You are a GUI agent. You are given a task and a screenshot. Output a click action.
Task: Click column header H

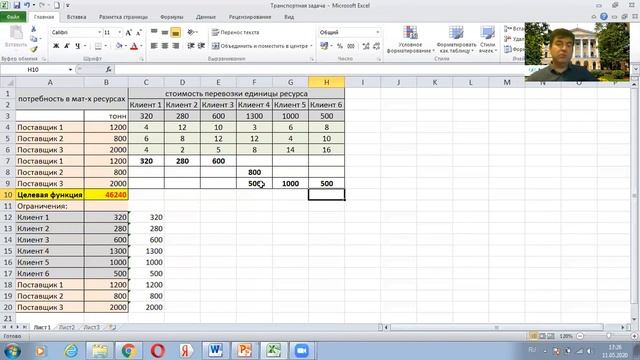click(x=327, y=82)
